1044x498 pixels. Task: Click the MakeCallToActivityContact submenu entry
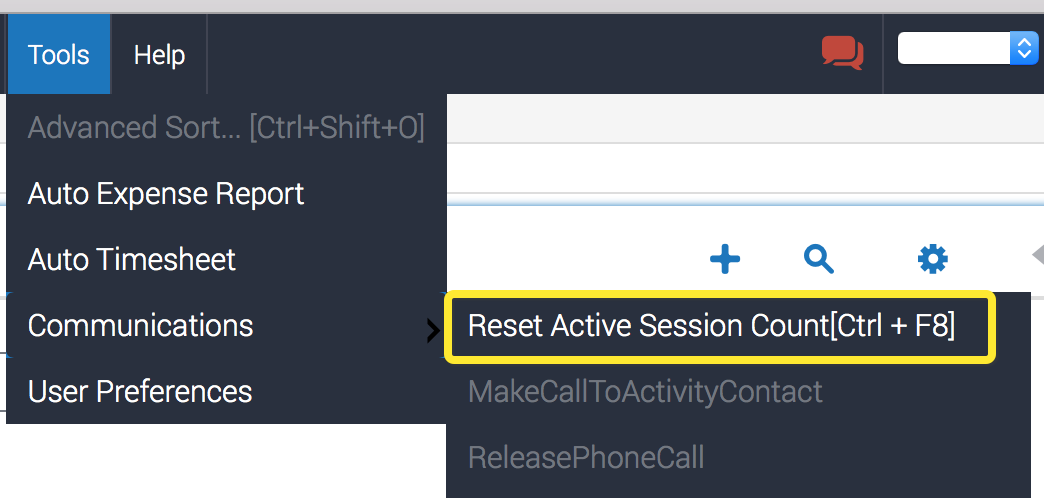click(x=645, y=391)
